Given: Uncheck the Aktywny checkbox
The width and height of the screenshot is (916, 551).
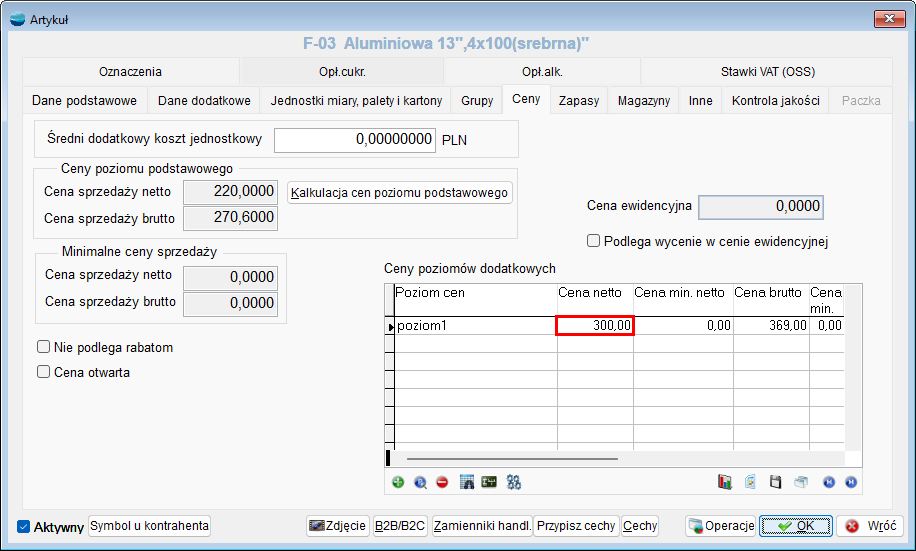Looking at the screenshot, I should coord(24,527).
